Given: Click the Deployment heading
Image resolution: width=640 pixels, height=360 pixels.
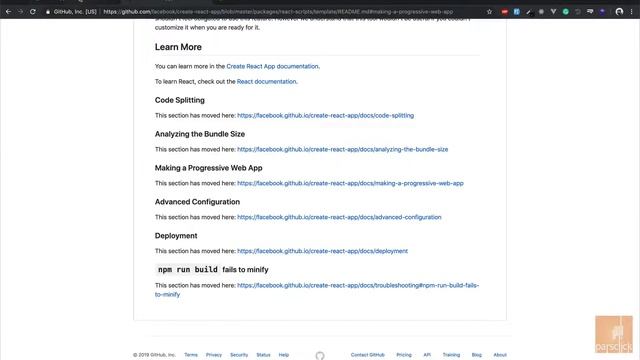Looking at the screenshot, I should (x=176, y=236).
